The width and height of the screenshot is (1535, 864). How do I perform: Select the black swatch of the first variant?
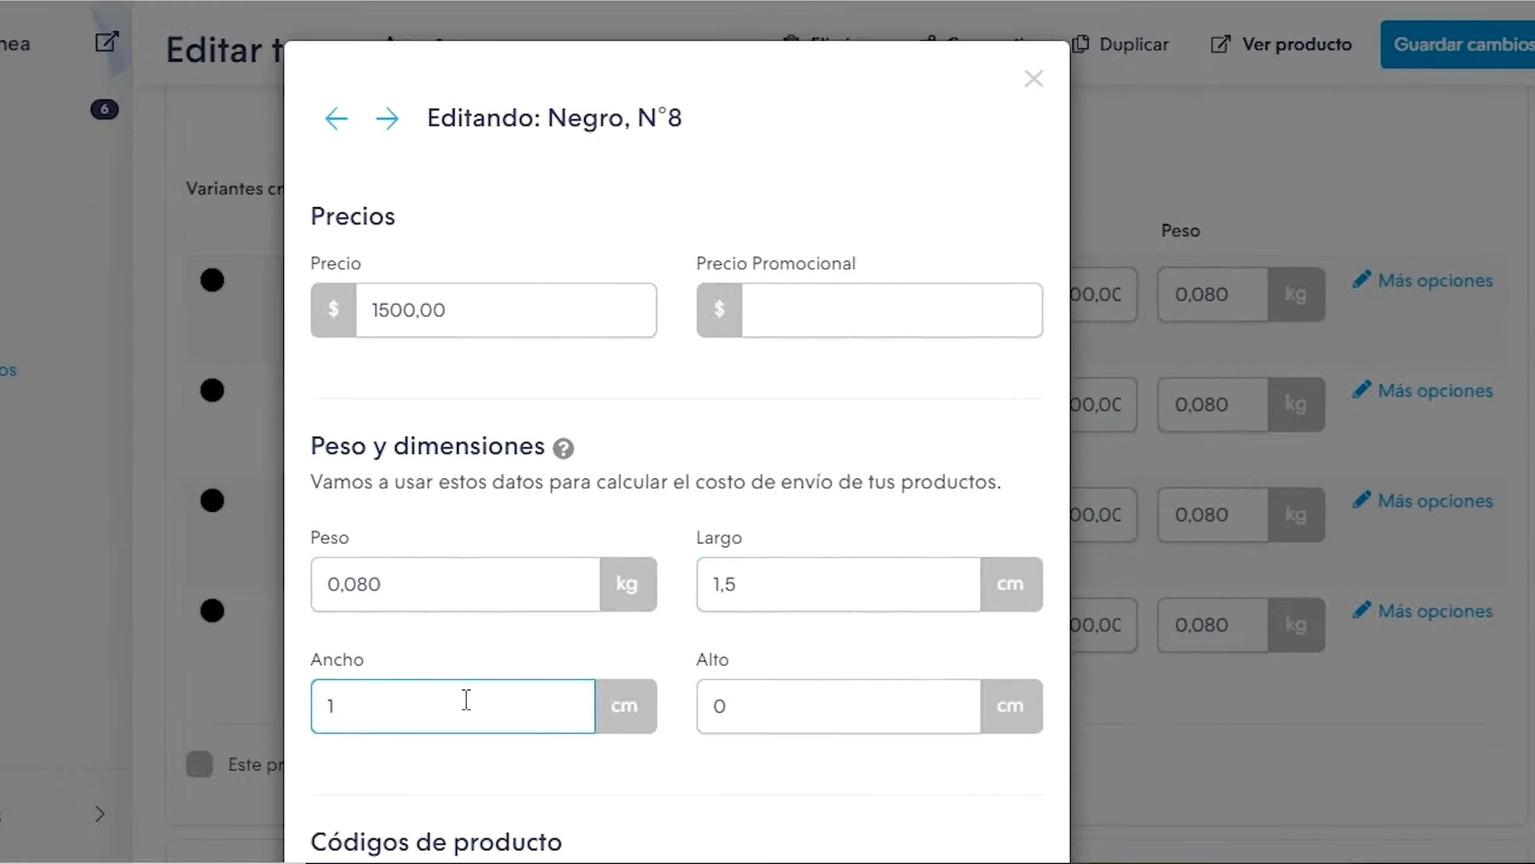click(212, 280)
